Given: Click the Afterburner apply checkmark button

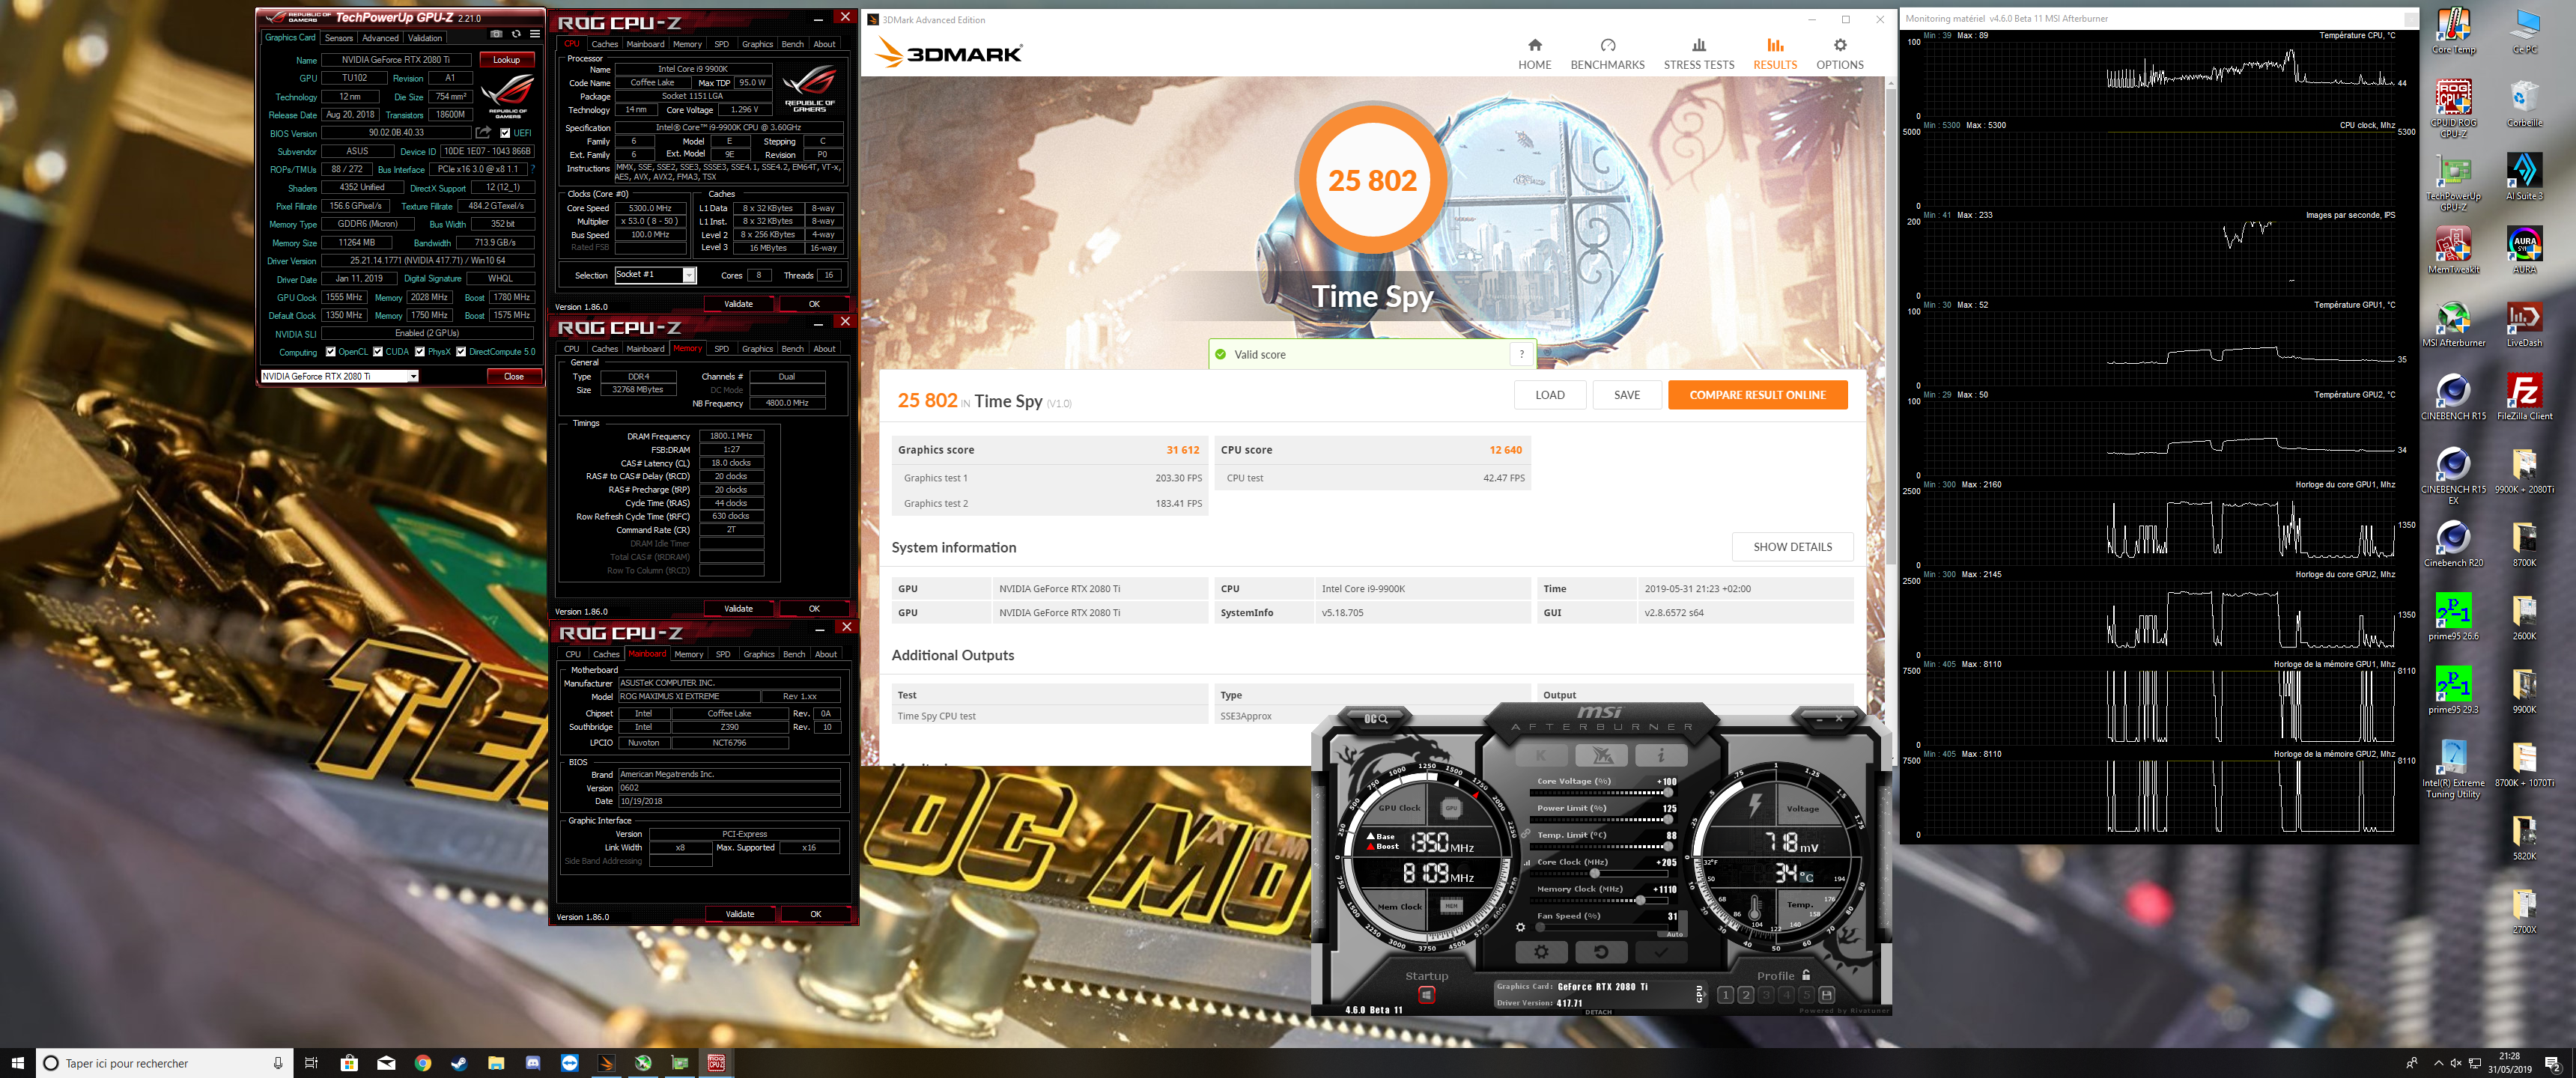Looking at the screenshot, I should pos(1661,952).
